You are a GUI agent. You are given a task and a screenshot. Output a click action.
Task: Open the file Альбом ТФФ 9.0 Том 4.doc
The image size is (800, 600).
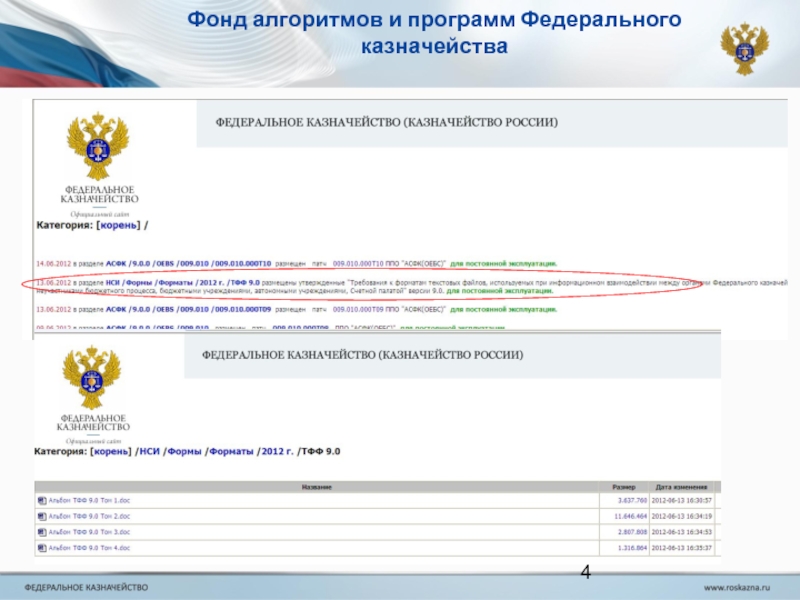tap(89, 548)
